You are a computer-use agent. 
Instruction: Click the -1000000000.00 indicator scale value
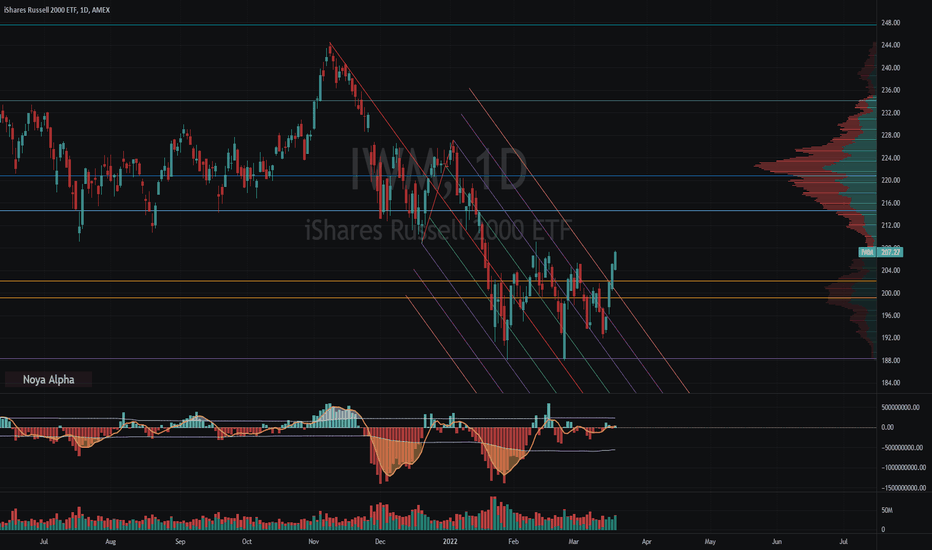coord(903,468)
